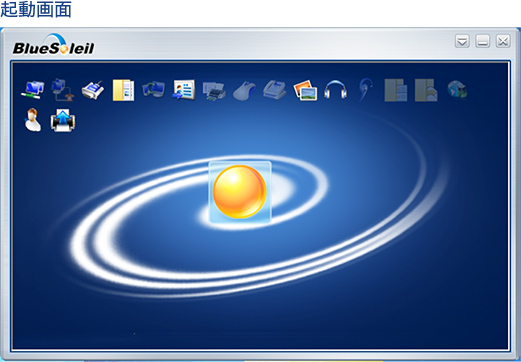Select the Dial-up Networking phone icon
The image size is (521, 362).
pos(63,90)
